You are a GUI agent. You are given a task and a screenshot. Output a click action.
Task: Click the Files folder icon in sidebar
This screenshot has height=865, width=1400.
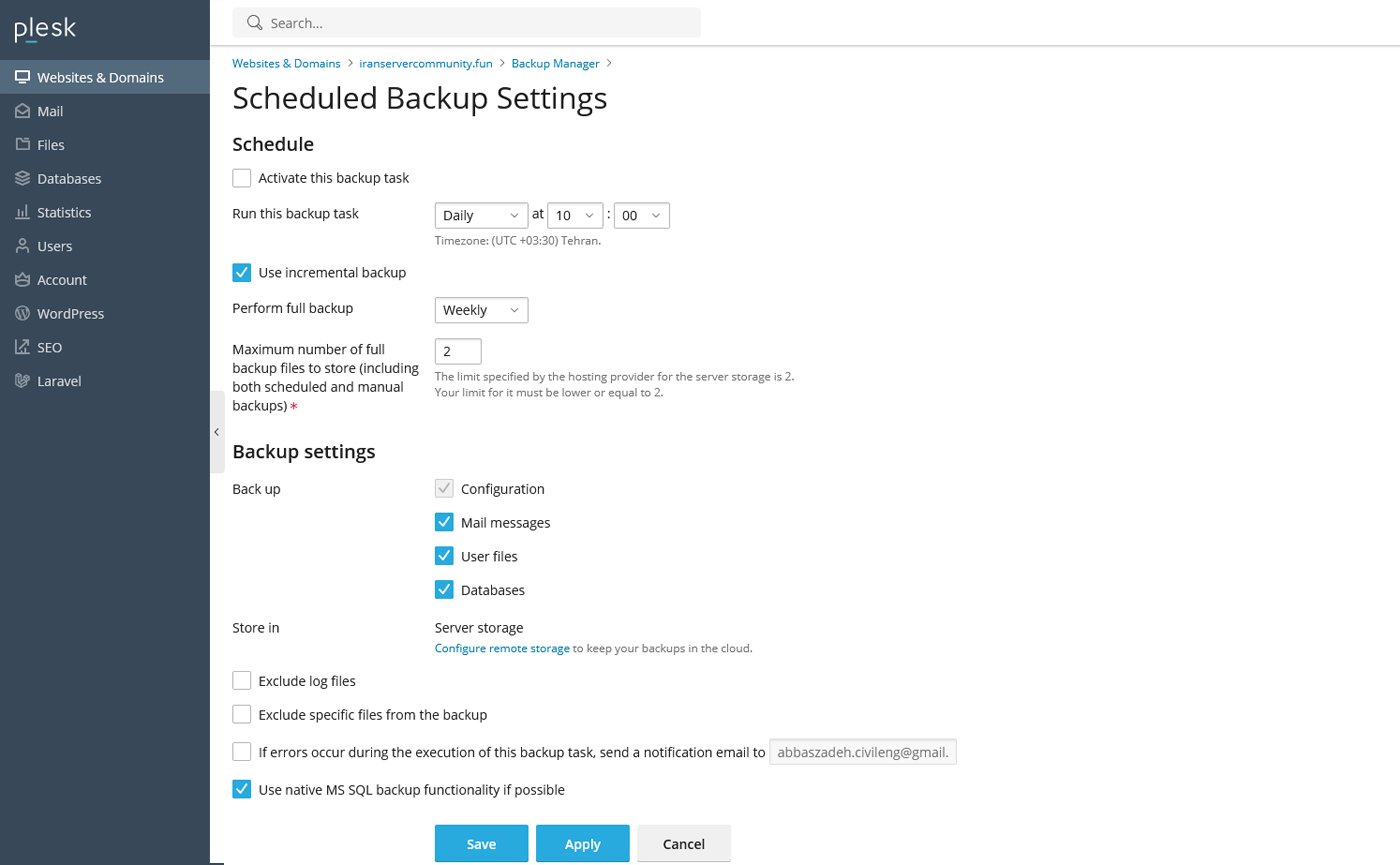click(x=22, y=145)
